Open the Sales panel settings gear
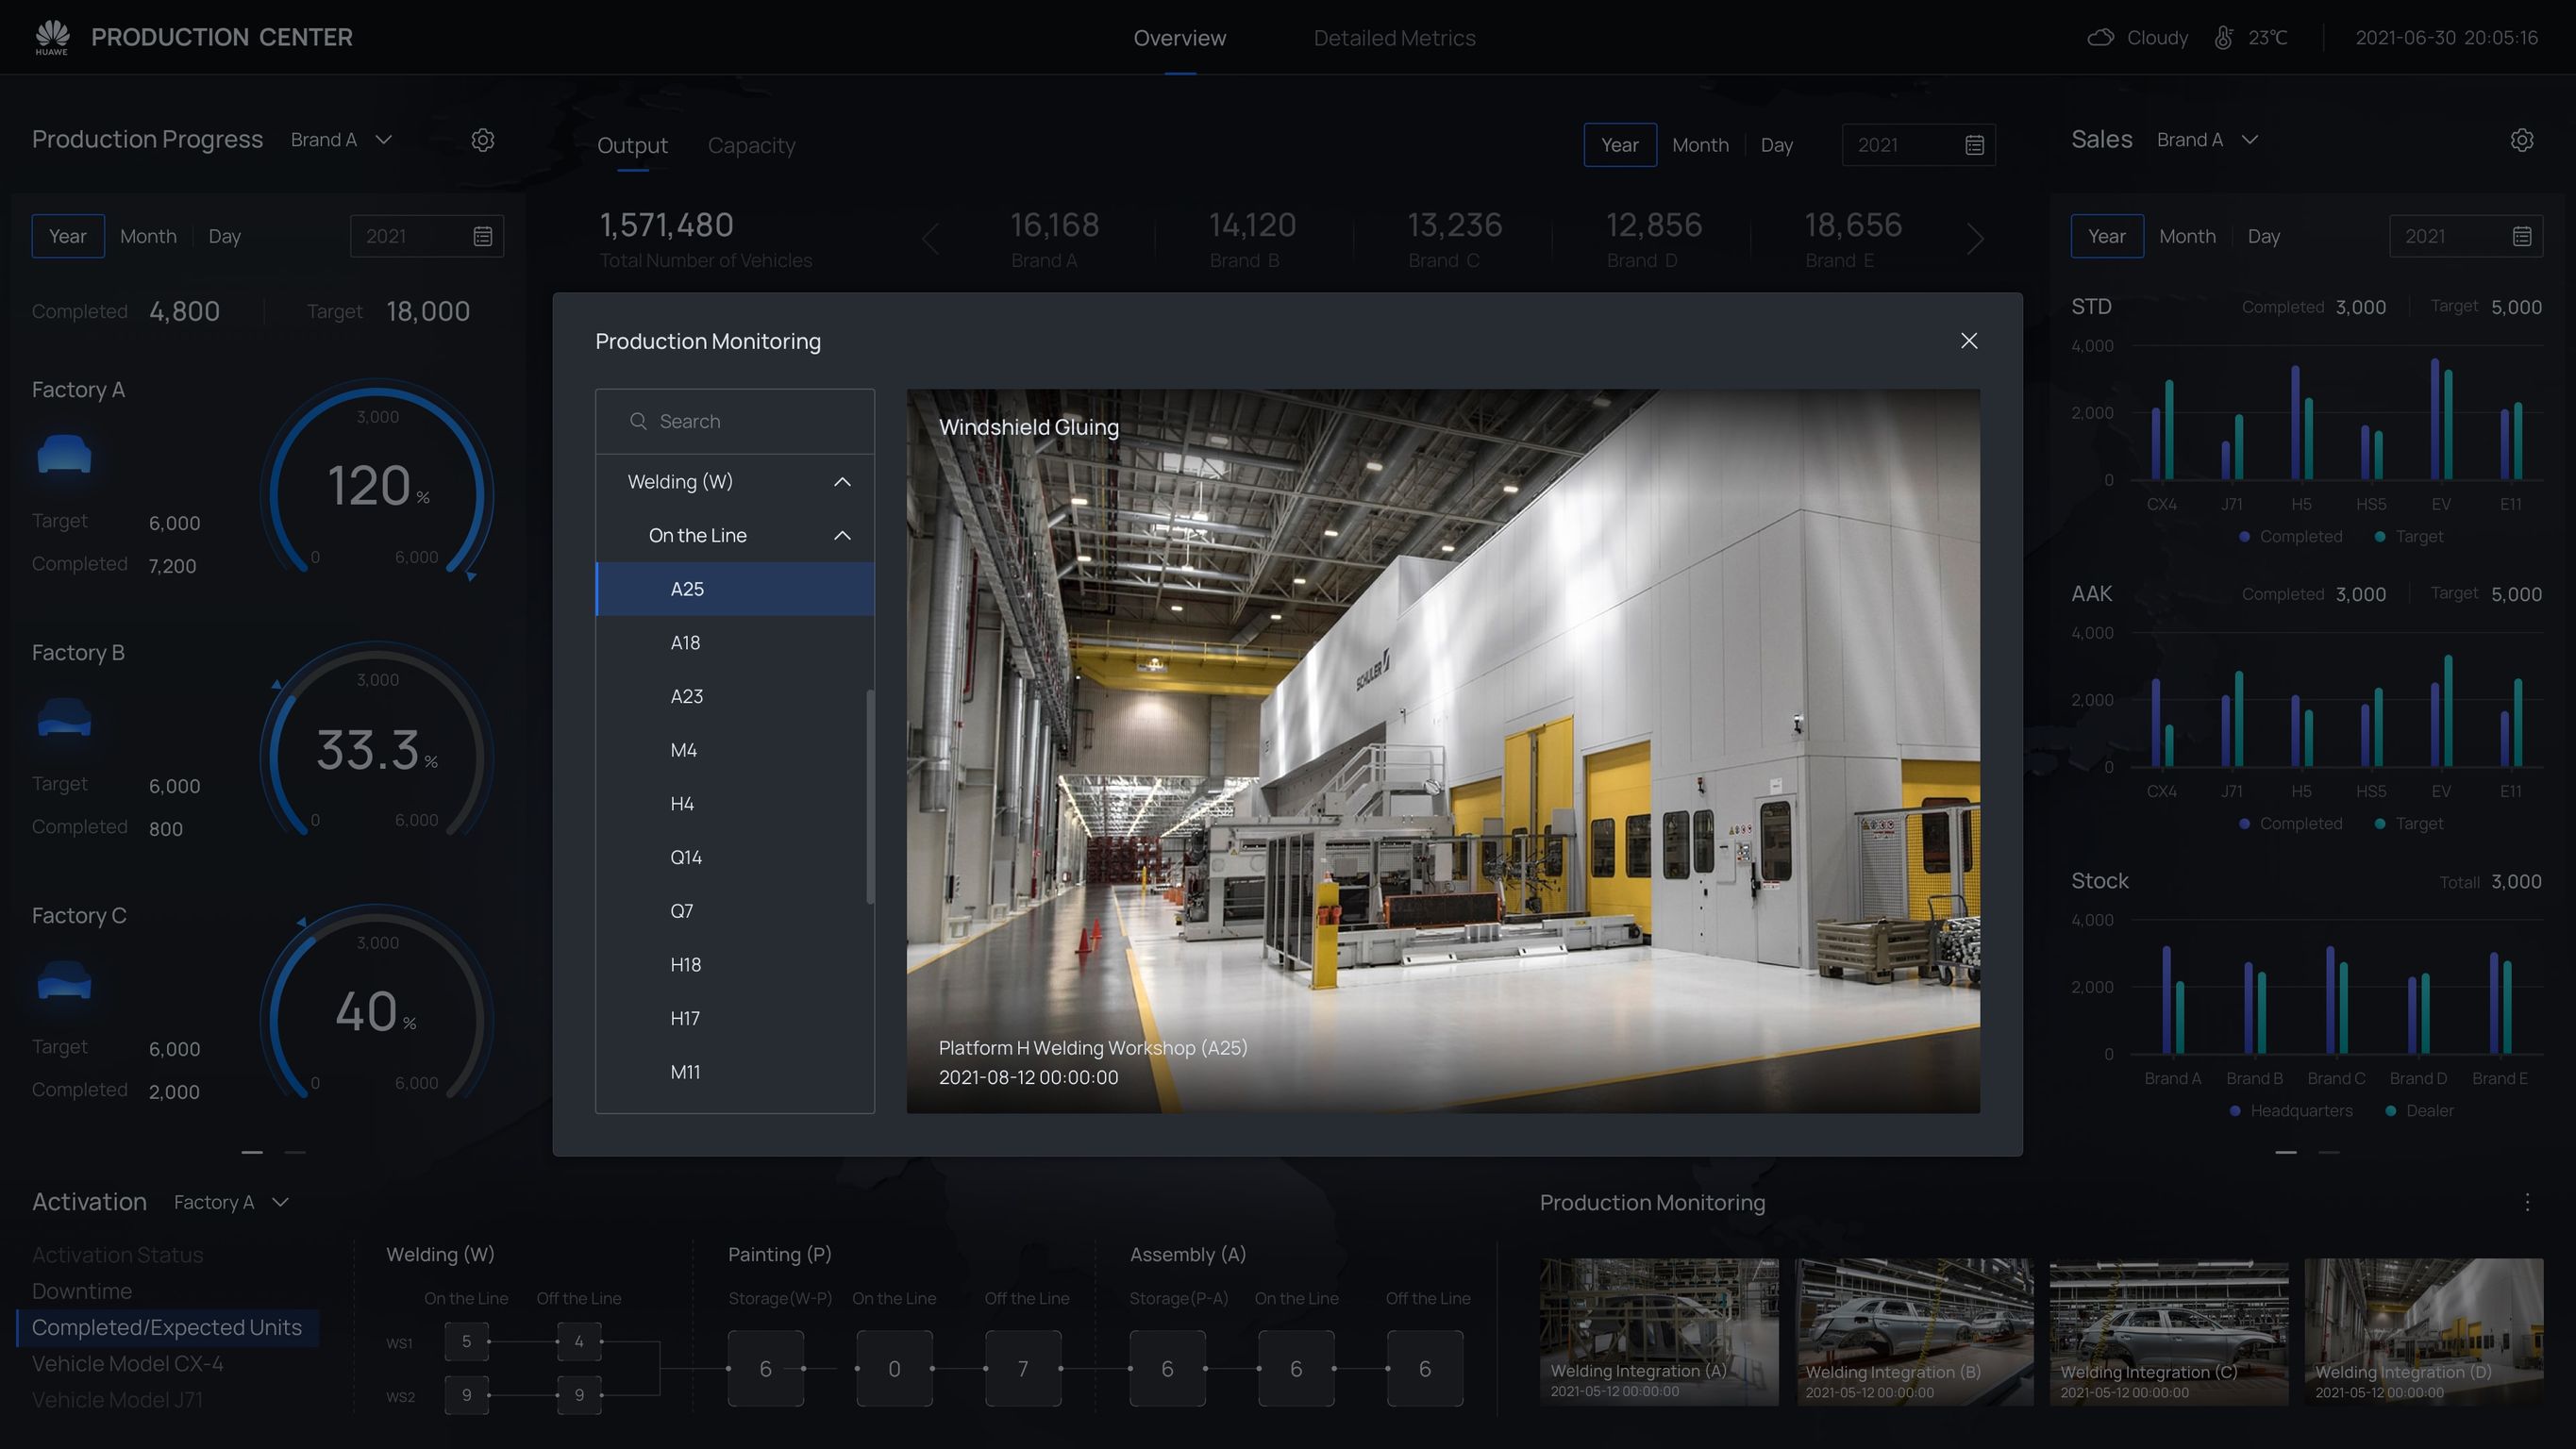This screenshot has height=1449, width=2576. tap(2522, 140)
